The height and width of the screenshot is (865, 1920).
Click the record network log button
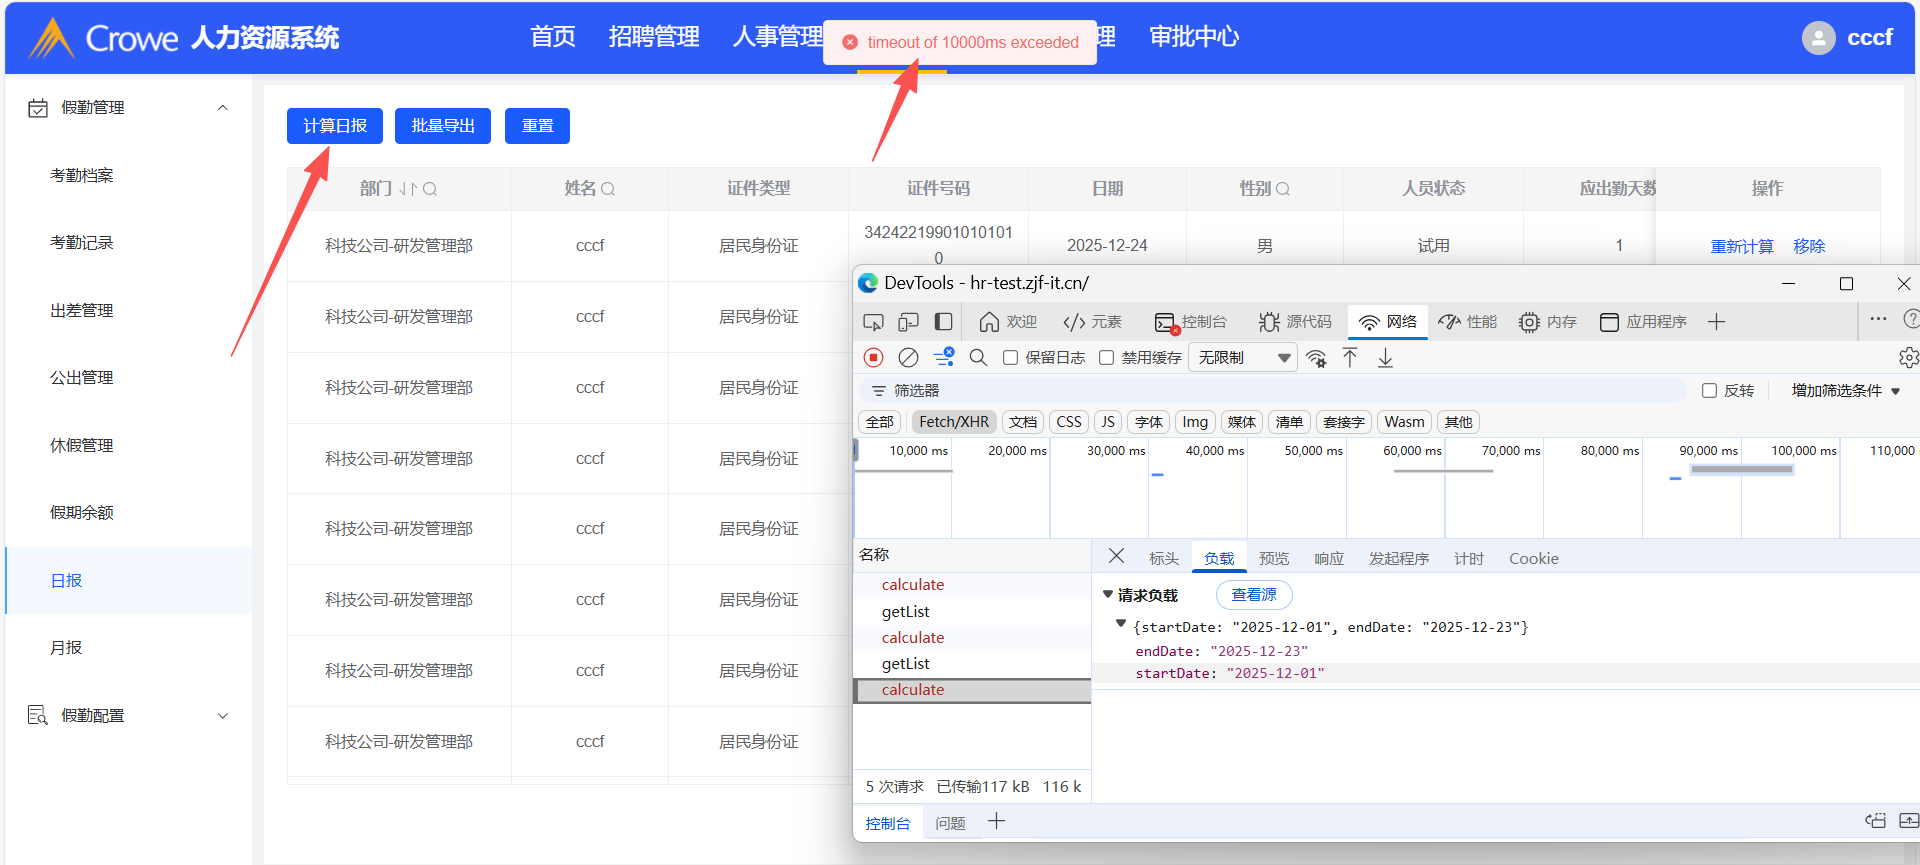pyautogui.click(x=873, y=358)
